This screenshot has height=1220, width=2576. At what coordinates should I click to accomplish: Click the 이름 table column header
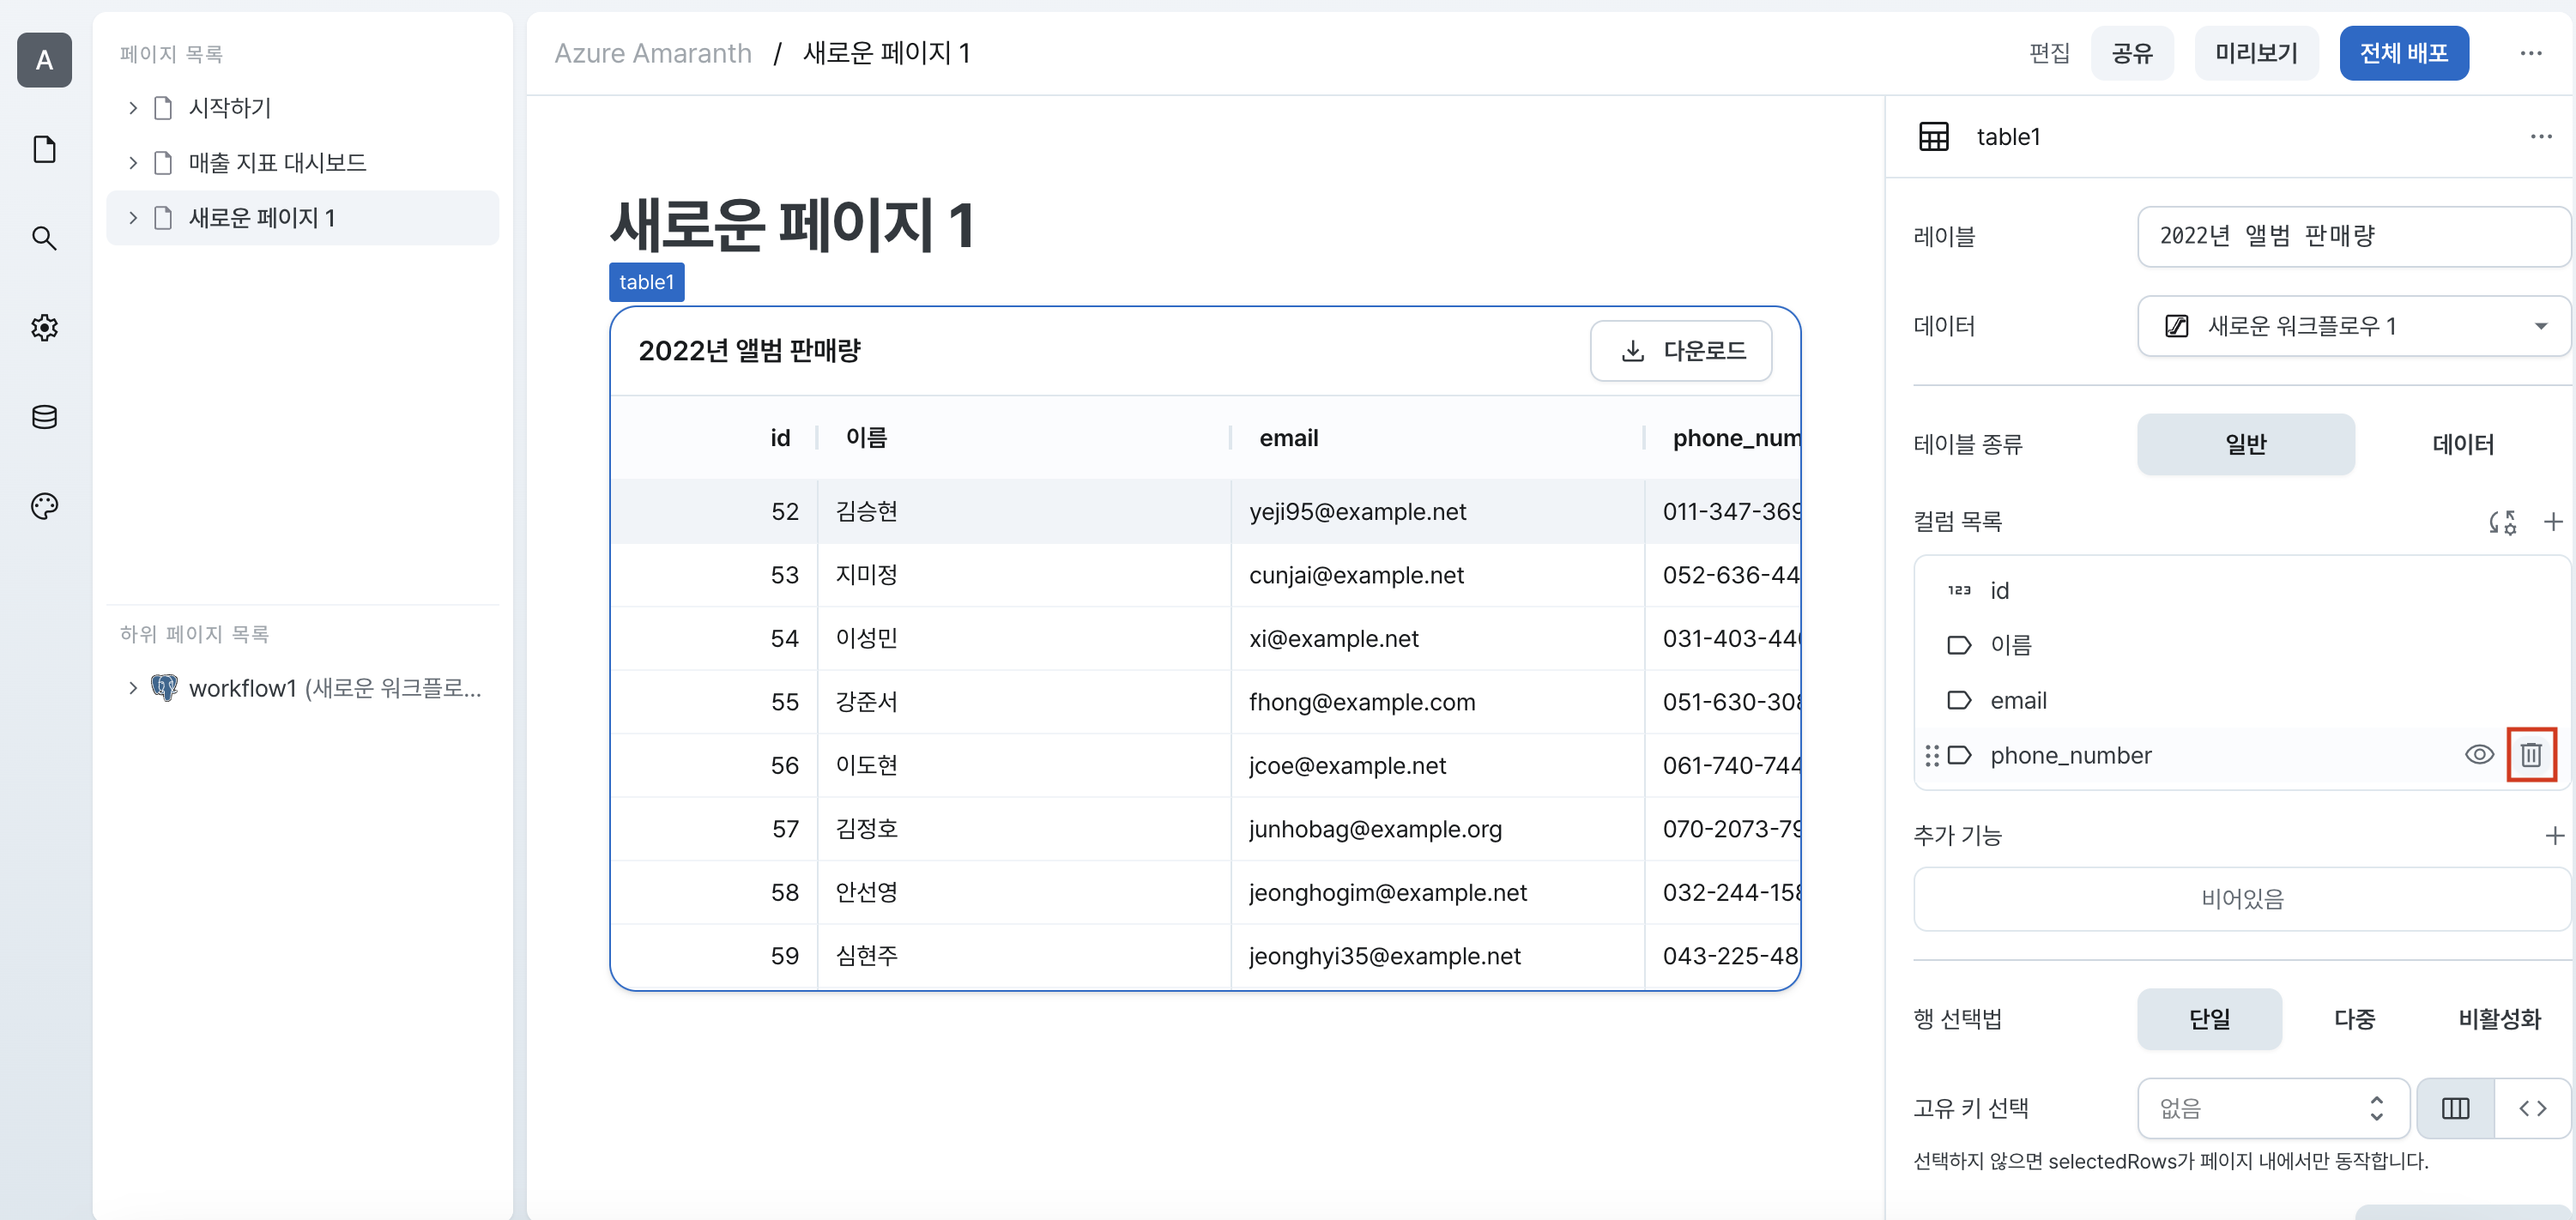1025,438
